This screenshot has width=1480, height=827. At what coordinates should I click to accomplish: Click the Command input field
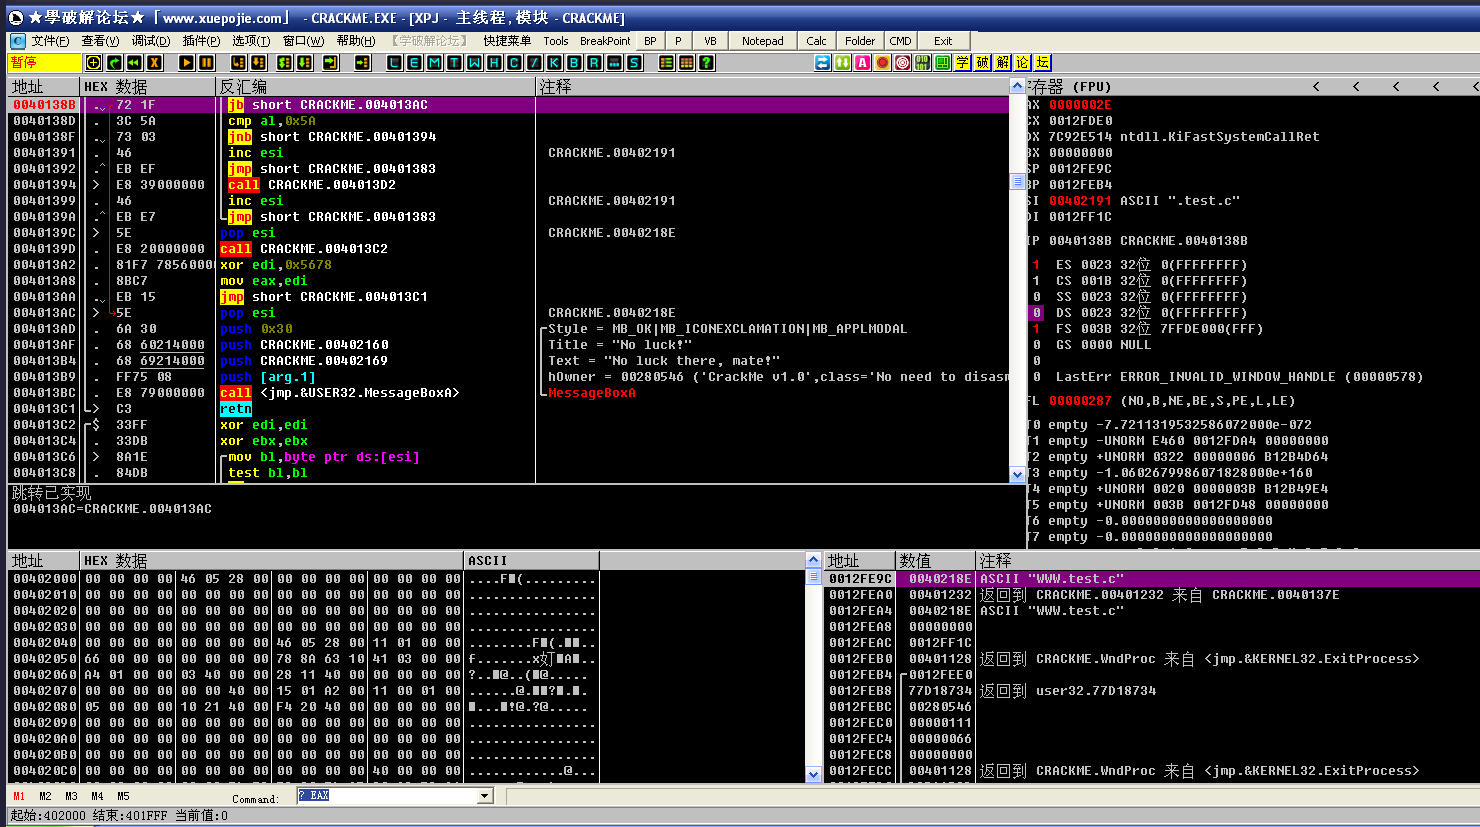(x=388, y=796)
